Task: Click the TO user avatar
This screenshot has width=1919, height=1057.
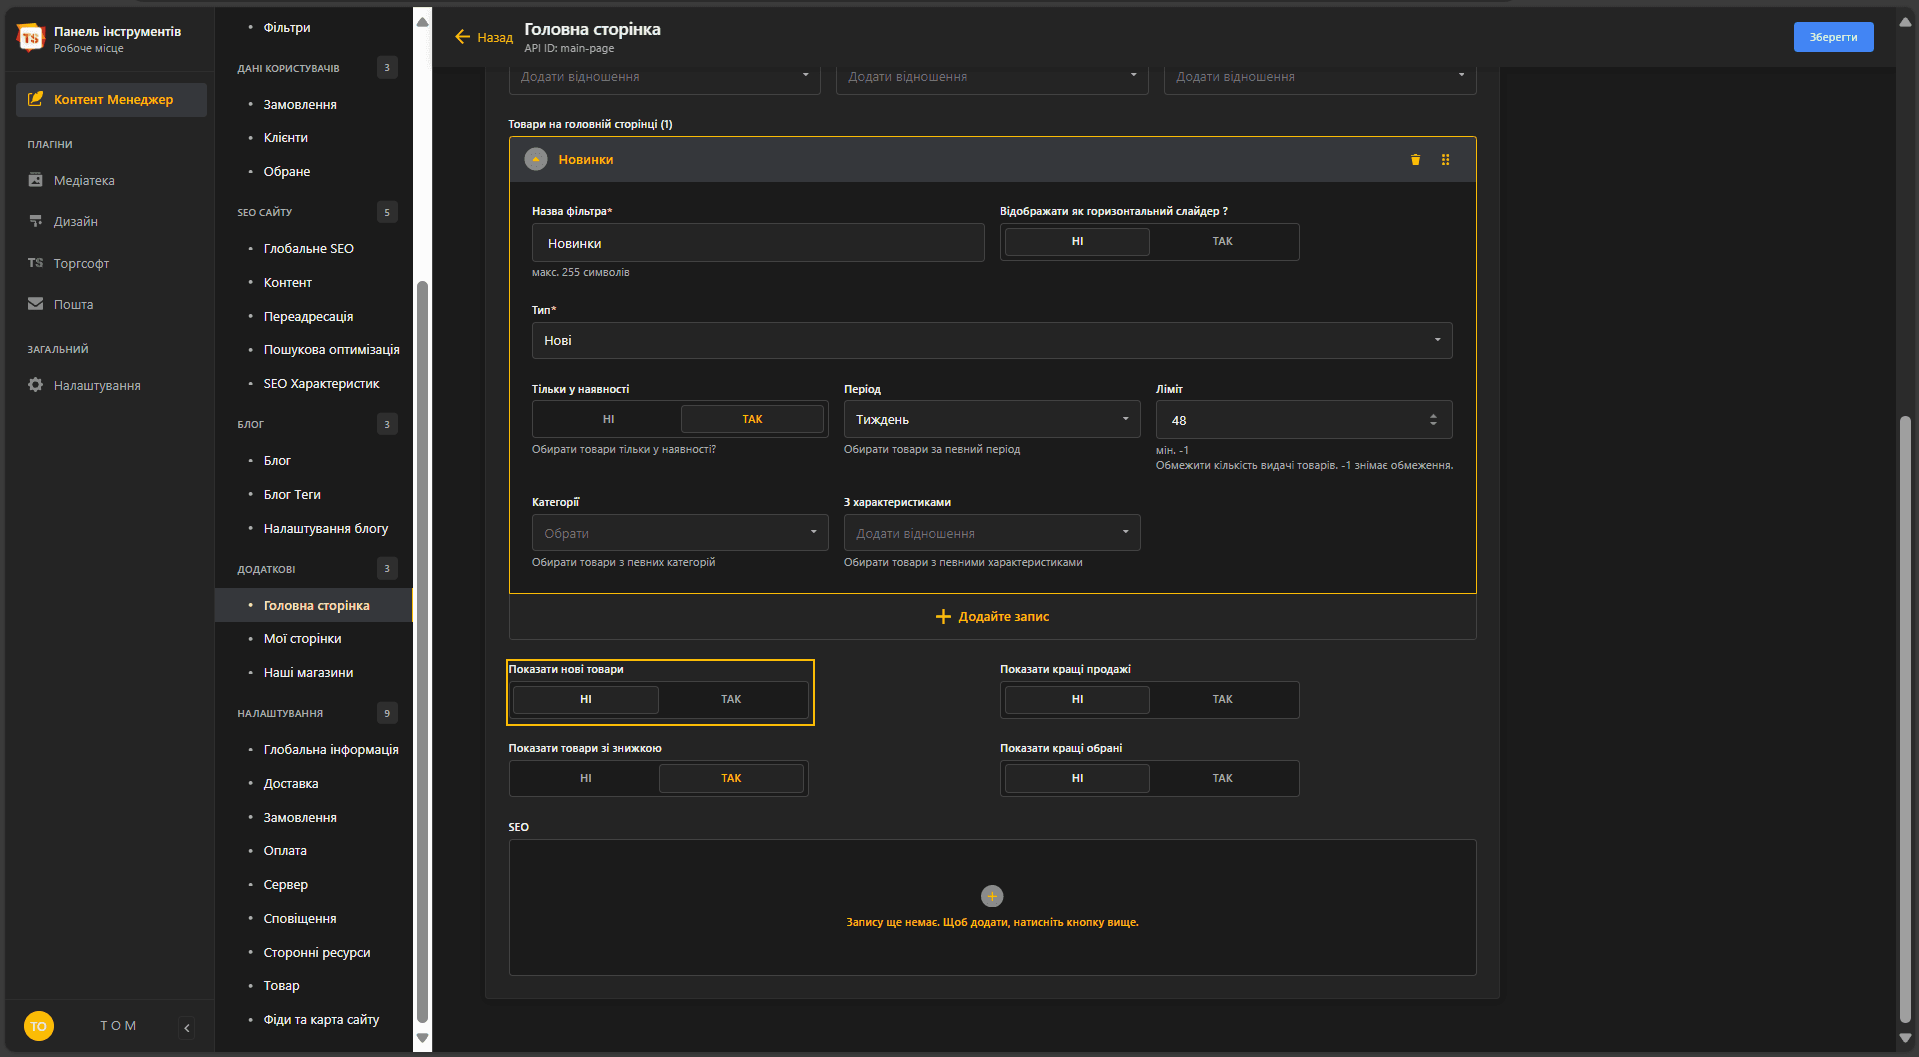Action: [x=39, y=1026]
